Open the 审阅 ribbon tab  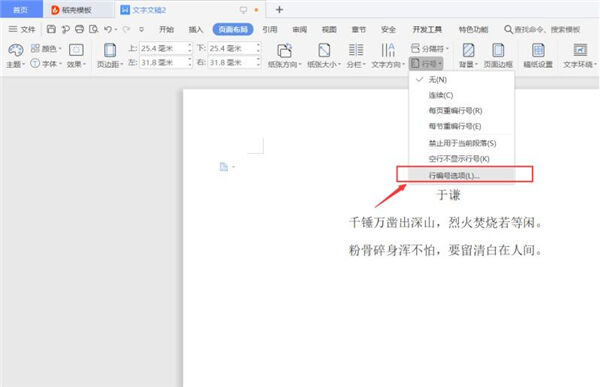point(300,29)
